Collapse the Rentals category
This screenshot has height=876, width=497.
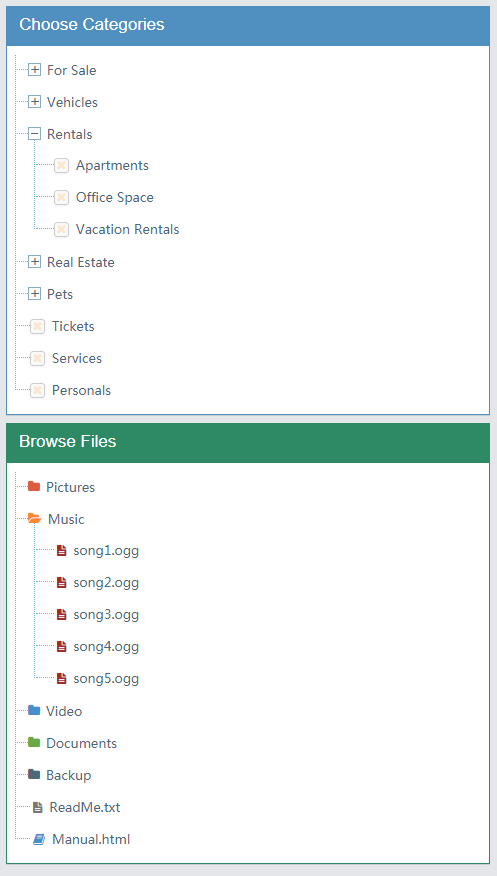tap(35, 134)
